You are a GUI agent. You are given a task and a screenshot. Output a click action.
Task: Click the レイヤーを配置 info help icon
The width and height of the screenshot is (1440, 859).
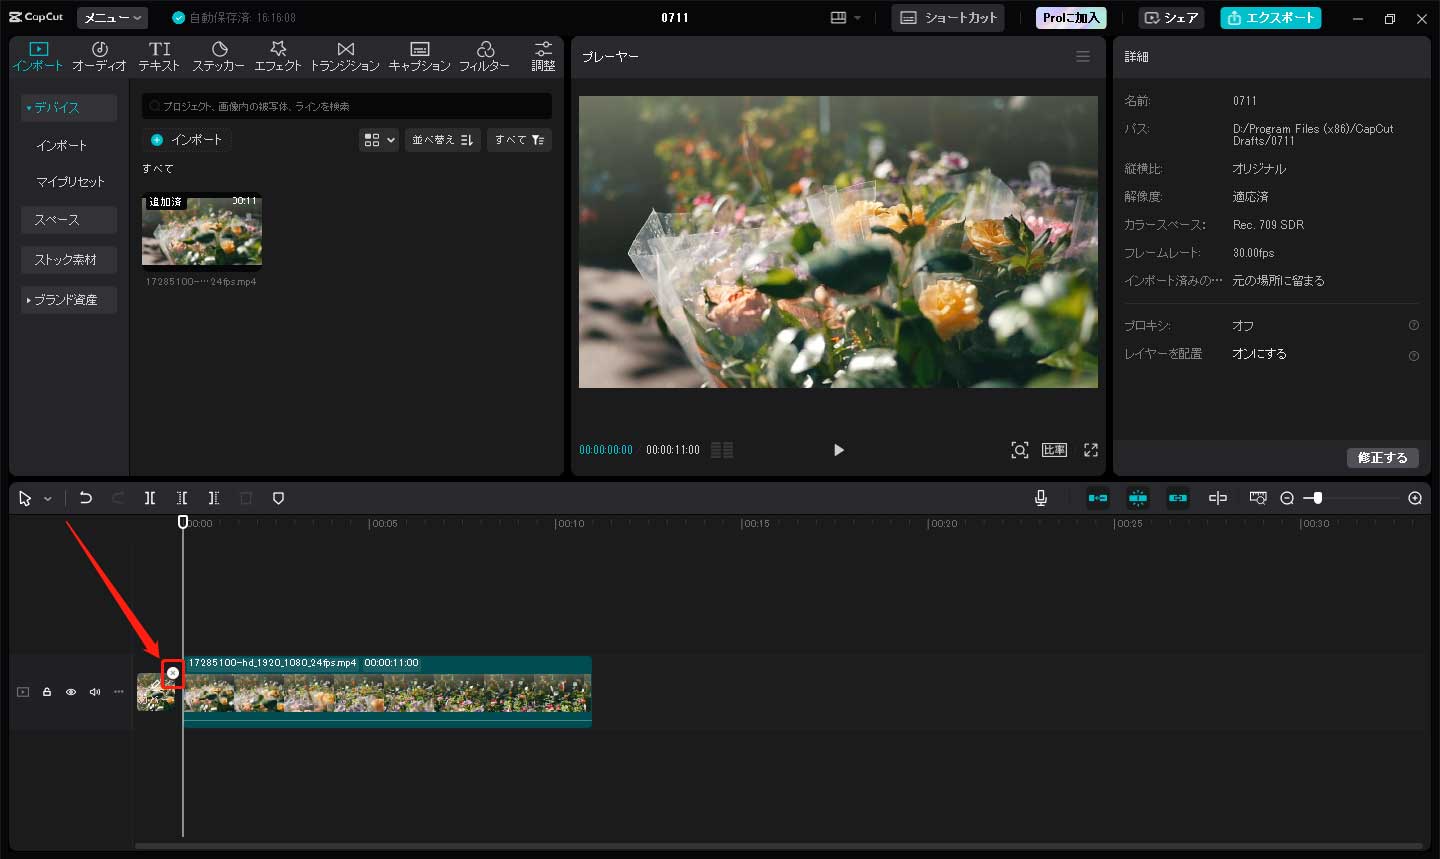point(1414,356)
